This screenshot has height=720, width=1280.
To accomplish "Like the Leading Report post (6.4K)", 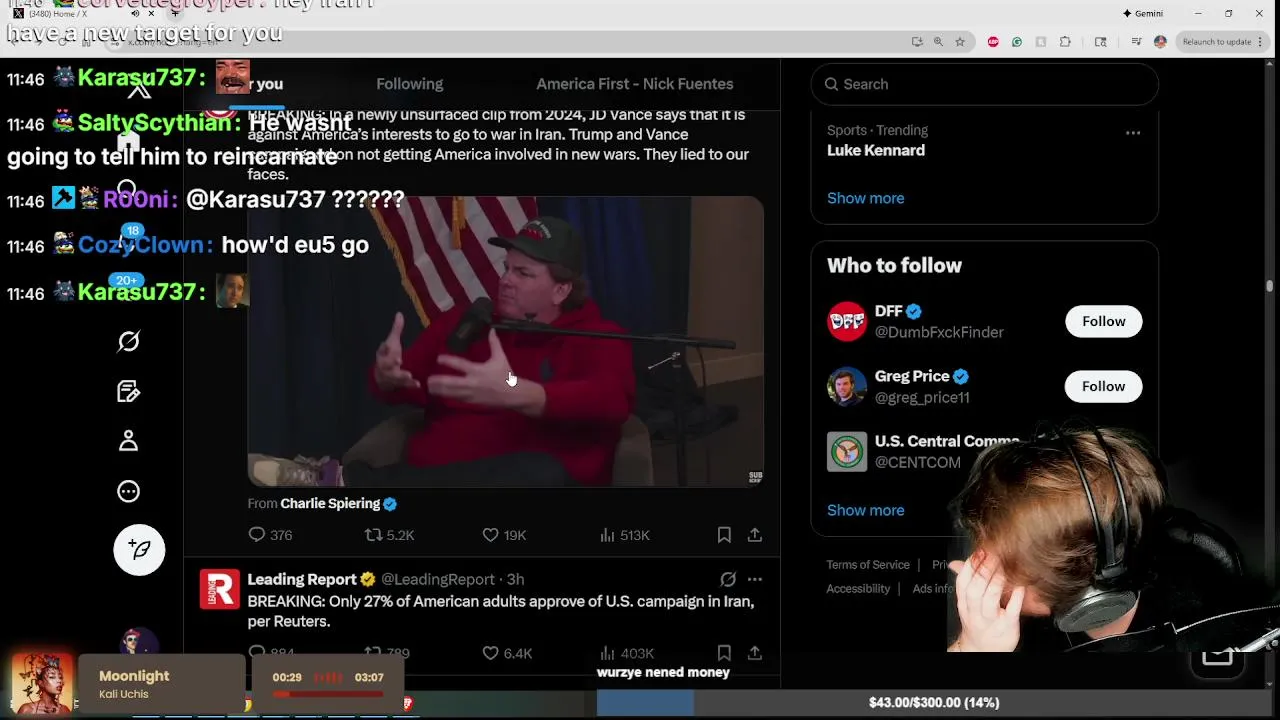I will tap(507, 653).
